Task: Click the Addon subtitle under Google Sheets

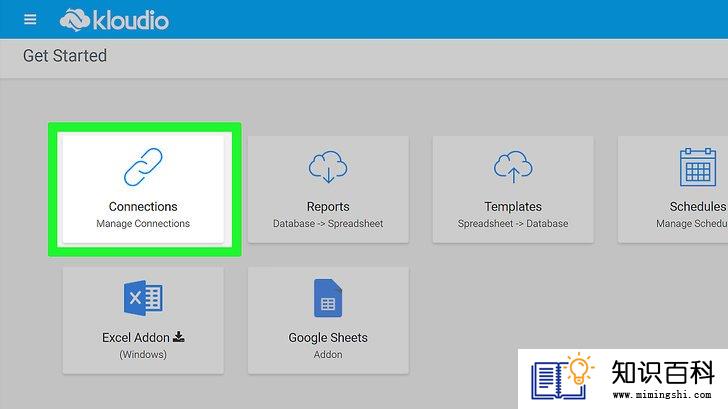Action: pos(328,355)
